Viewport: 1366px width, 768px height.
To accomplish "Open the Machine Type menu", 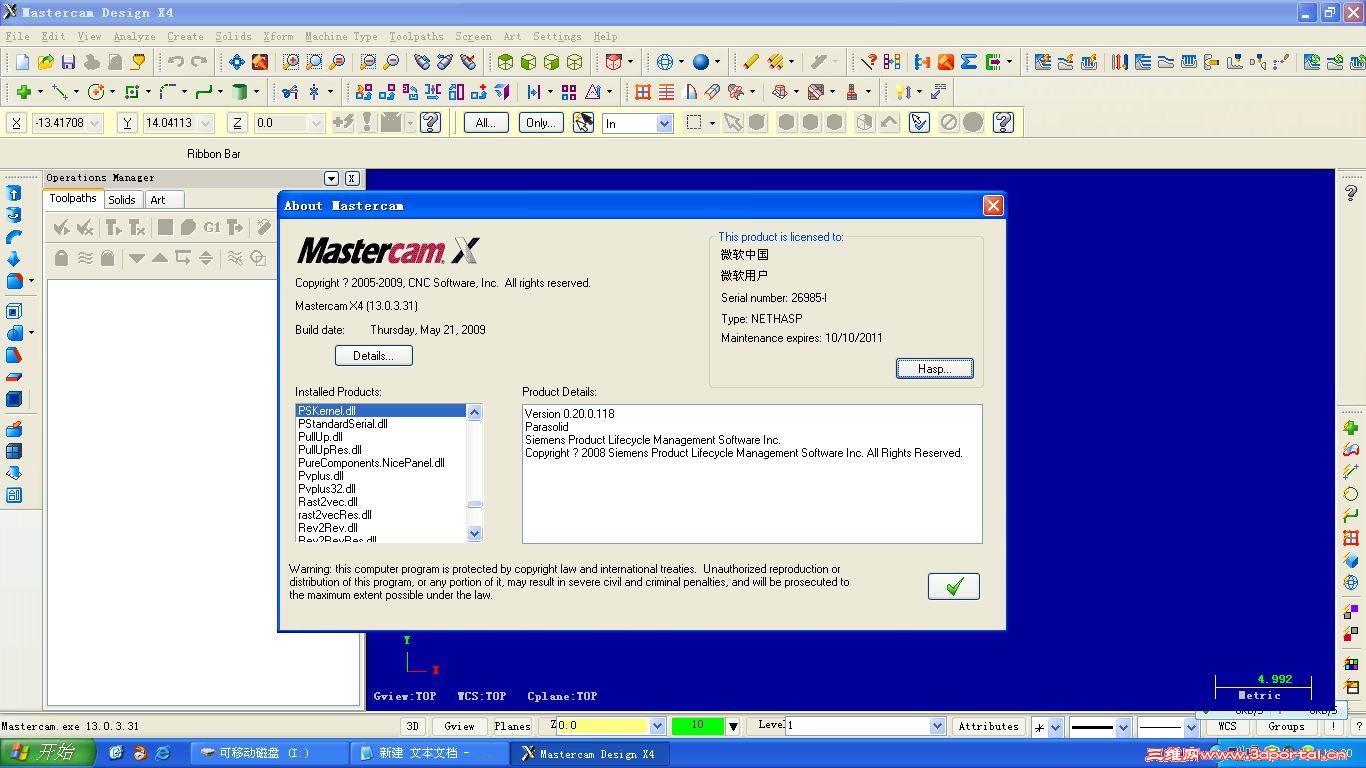I will (341, 37).
